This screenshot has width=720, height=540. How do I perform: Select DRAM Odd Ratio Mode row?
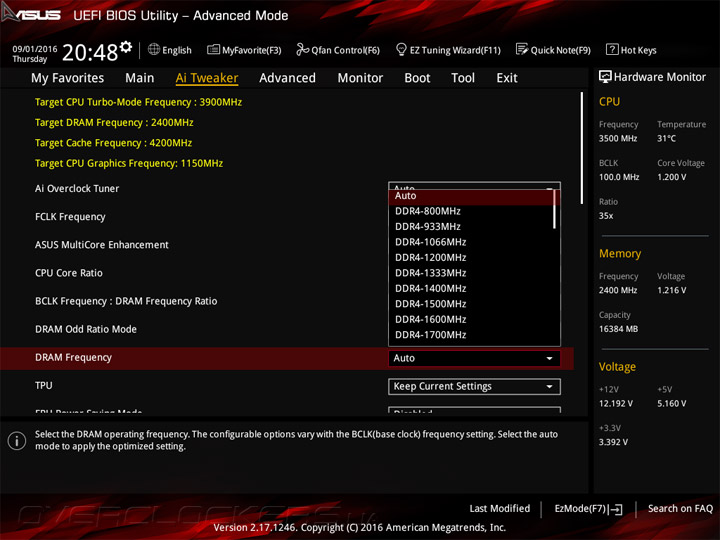tap(86, 329)
